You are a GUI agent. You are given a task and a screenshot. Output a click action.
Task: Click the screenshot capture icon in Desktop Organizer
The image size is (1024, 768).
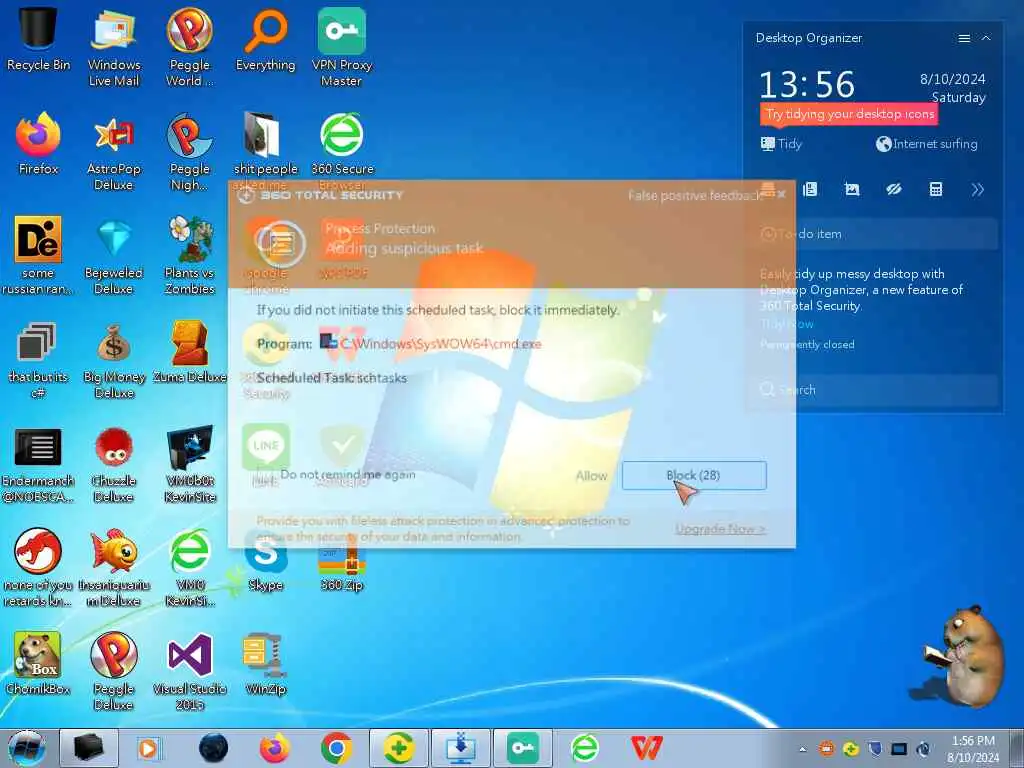pos(852,189)
